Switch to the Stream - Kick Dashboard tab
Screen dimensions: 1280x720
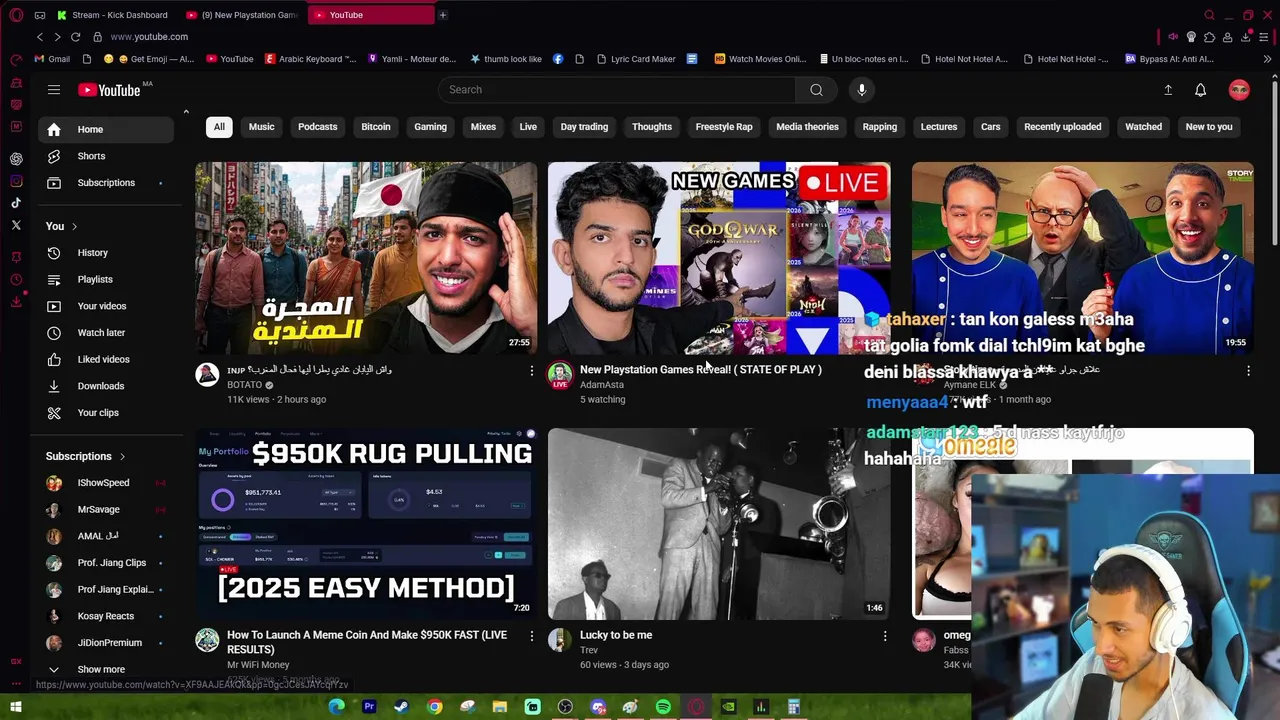(x=112, y=15)
